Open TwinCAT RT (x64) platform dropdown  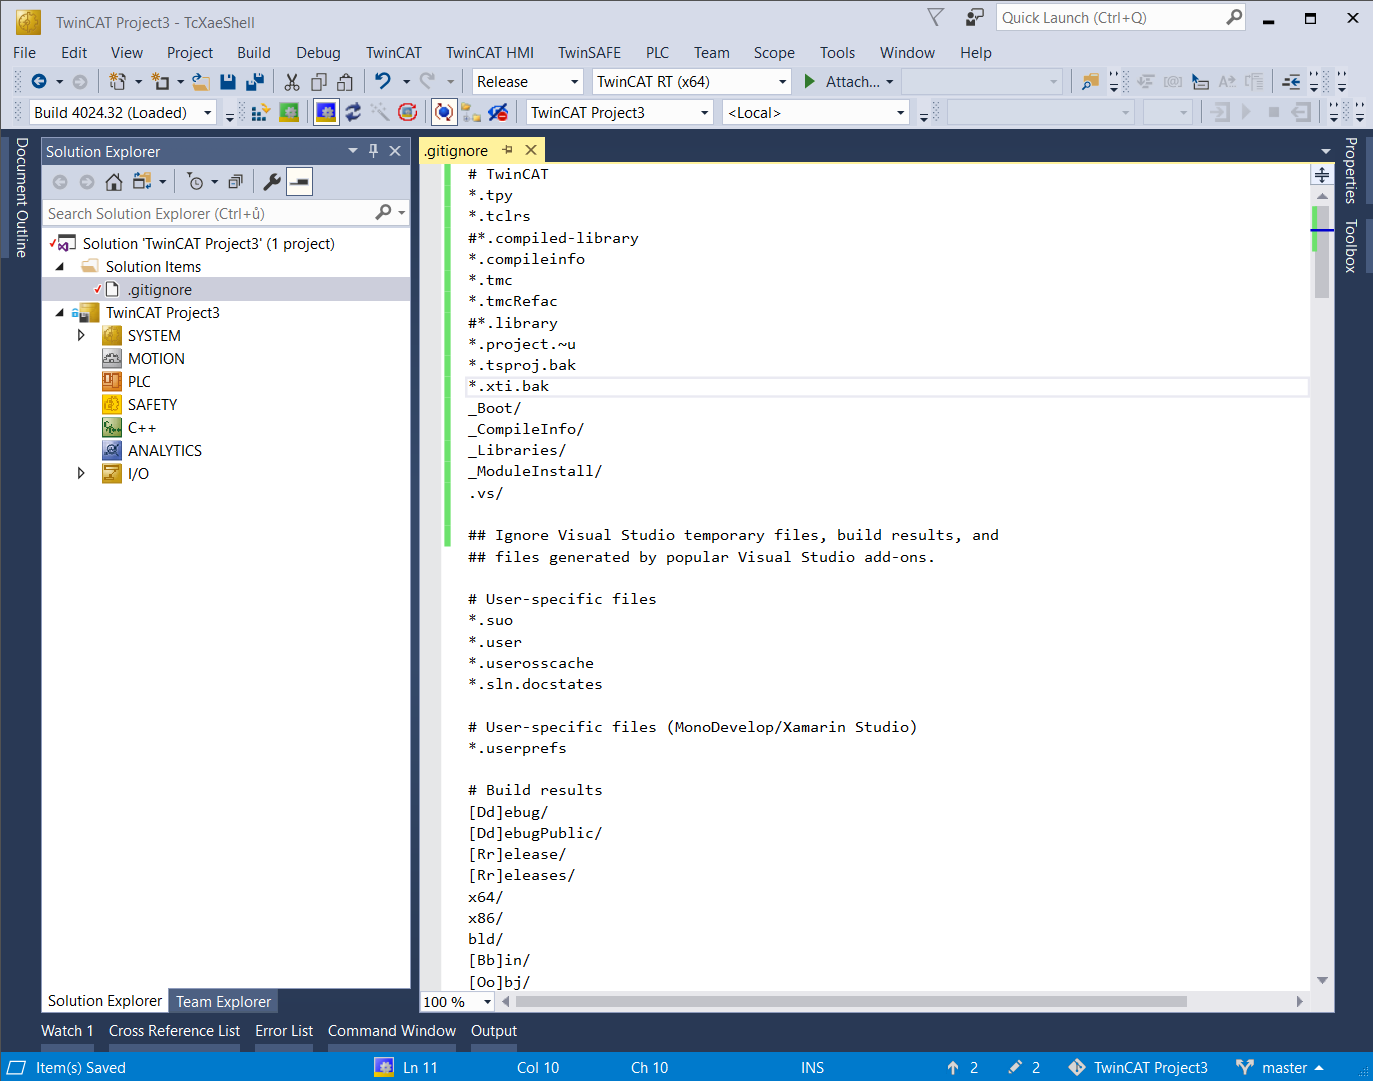point(782,82)
